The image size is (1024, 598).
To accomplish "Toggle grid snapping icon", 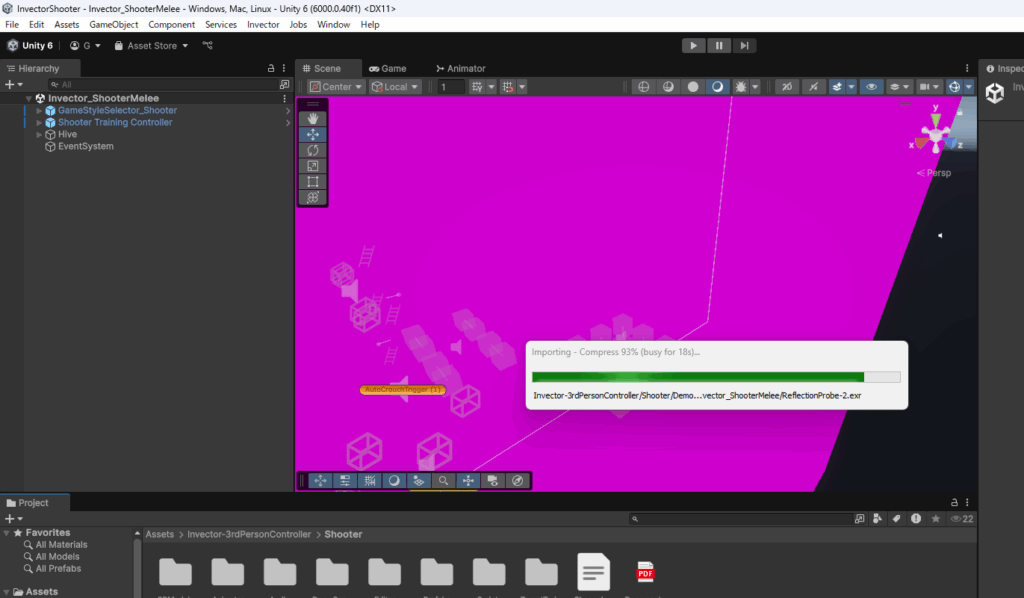I will point(477,87).
